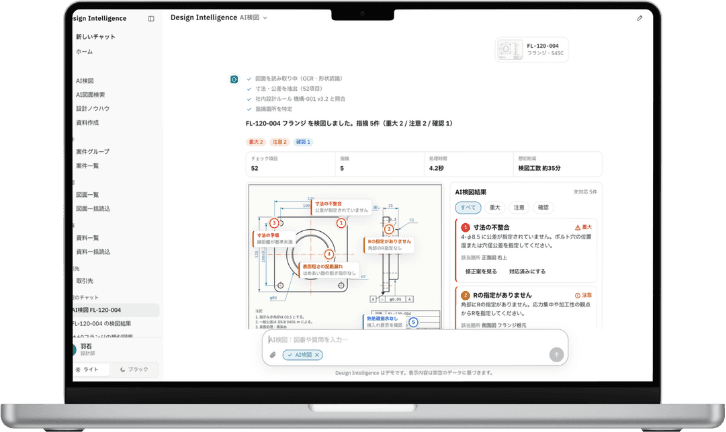Click the AI検図結果 panel heading
726x432 pixels.
tap(470, 192)
